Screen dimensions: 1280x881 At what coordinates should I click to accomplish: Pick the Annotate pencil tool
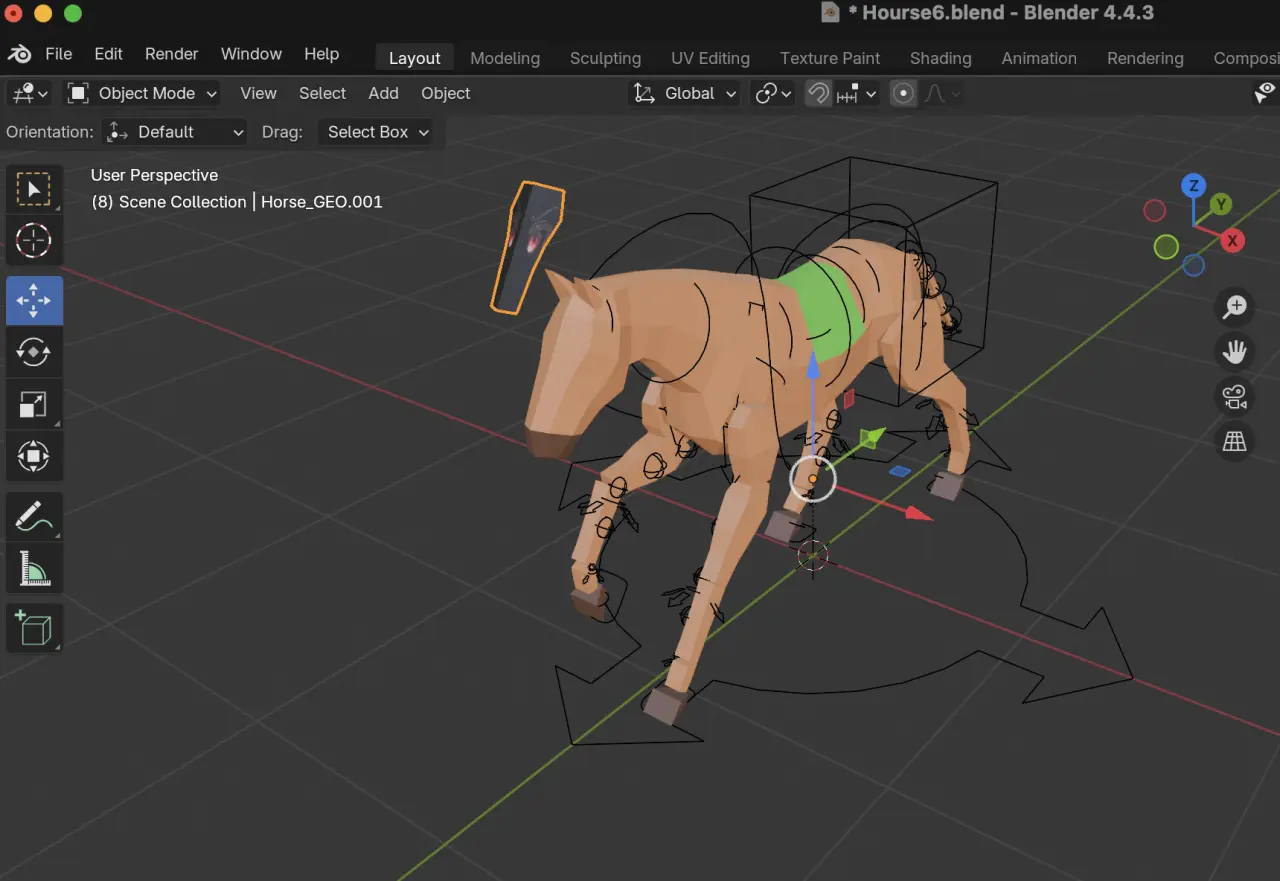point(34,517)
